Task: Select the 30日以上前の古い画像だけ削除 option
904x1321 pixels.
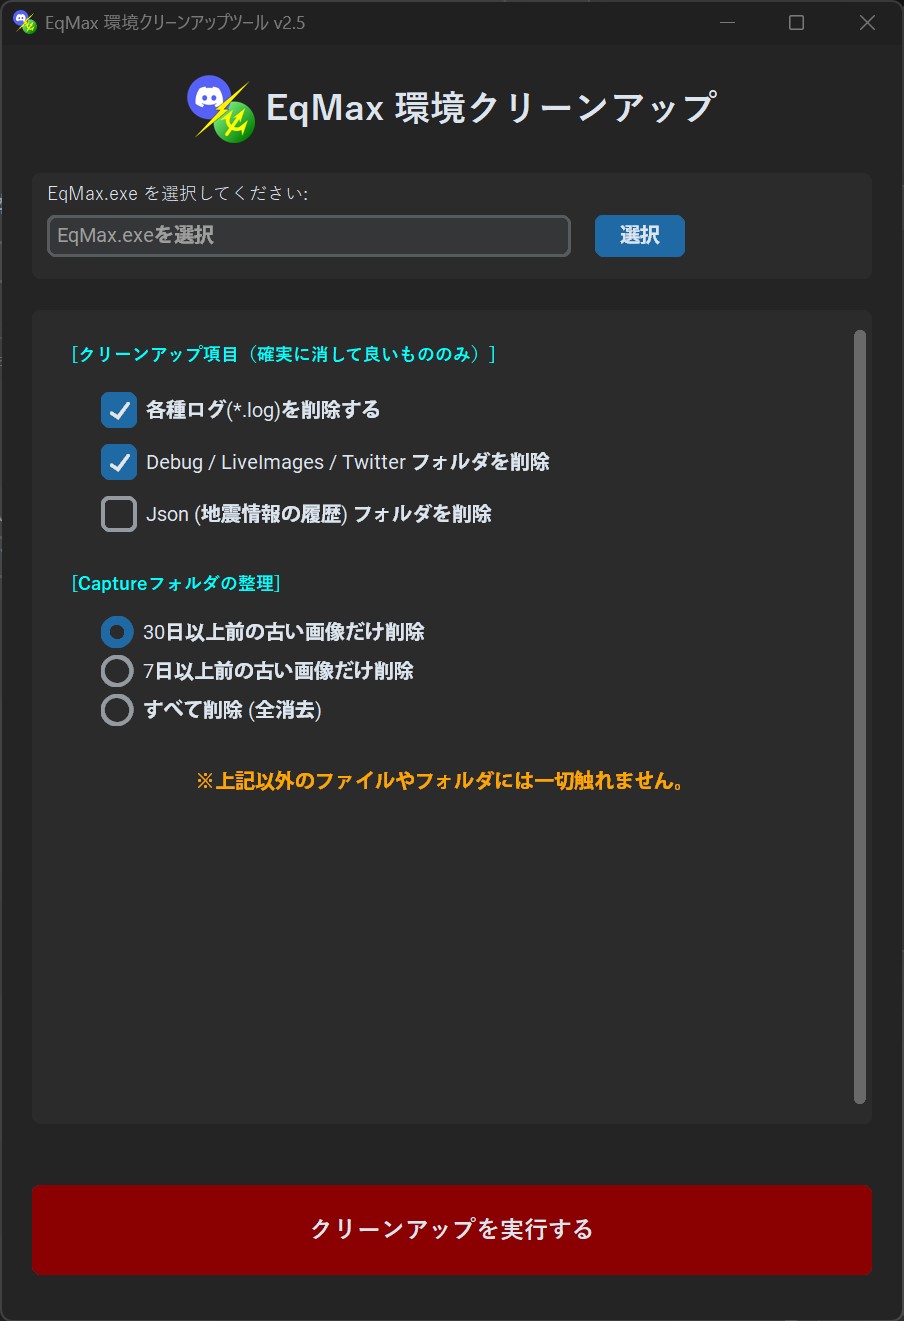Action: (116, 632)
